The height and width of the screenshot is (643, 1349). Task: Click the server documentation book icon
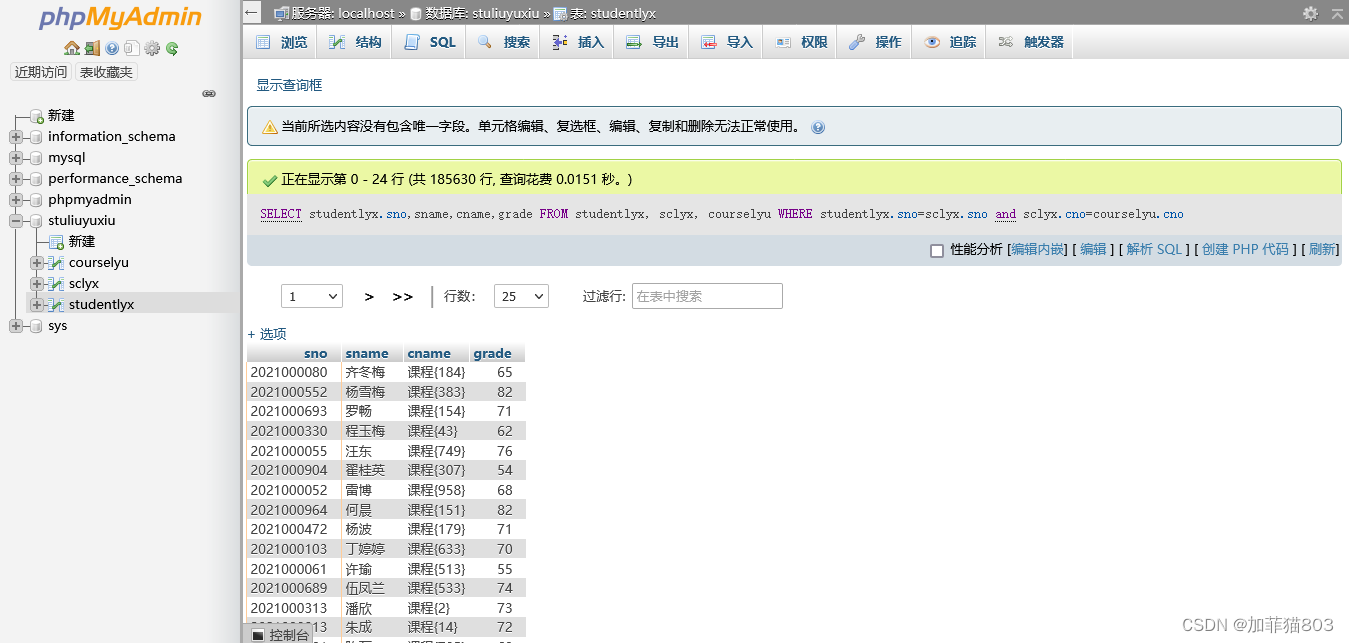pyautogui.click(x=132, y=48)
